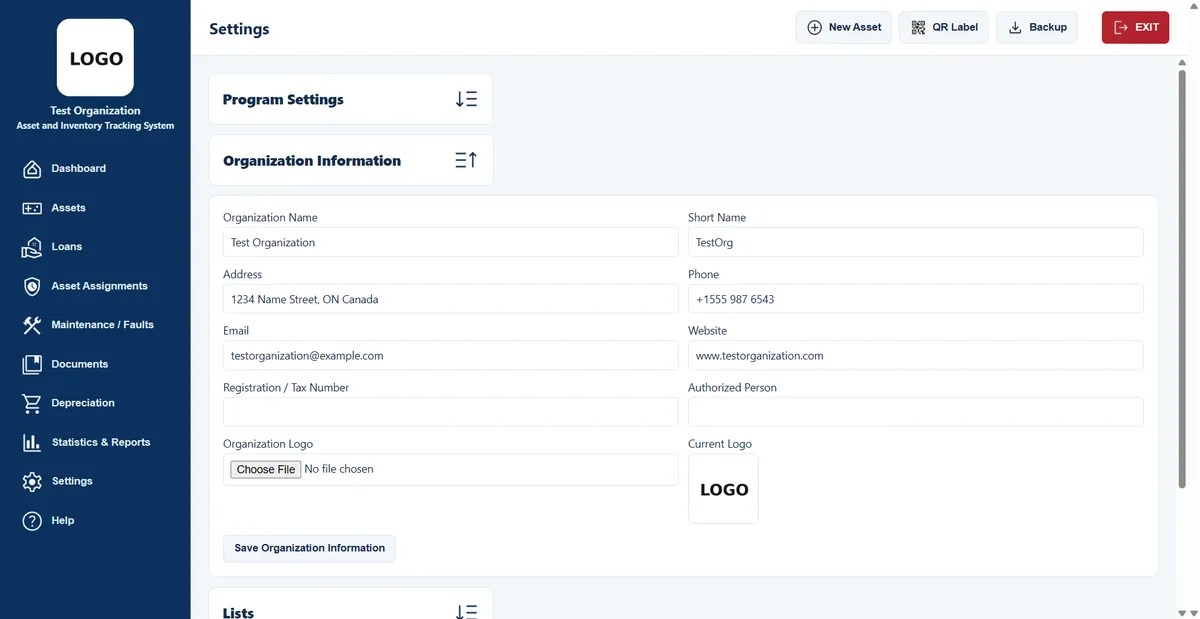
Task: Click the Phone input field
Action: (915, 299)
